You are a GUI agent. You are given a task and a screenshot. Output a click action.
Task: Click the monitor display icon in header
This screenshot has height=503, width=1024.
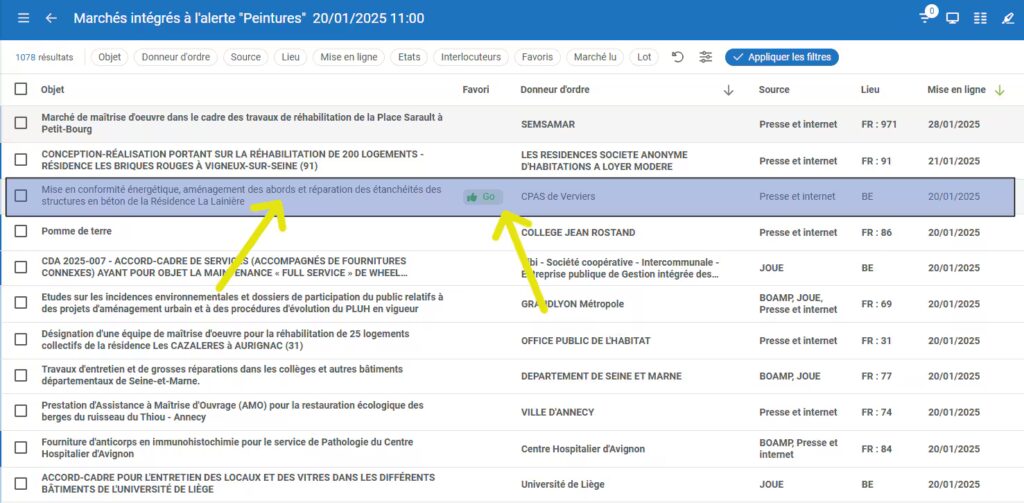point(952,18)
